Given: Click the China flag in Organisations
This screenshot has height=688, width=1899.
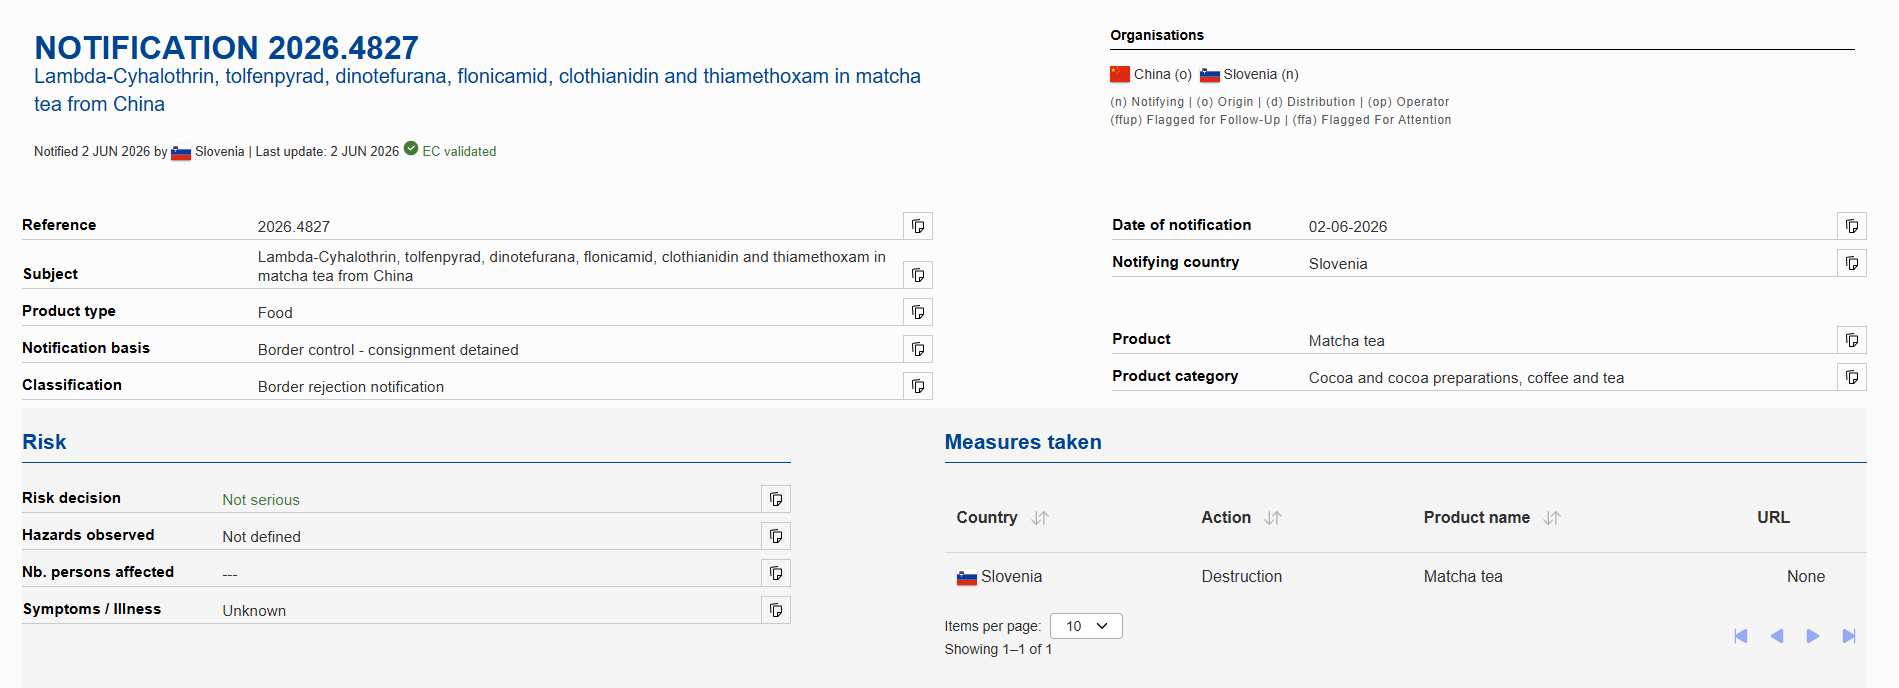Looking at the screenshot, I should (1120, 74).
